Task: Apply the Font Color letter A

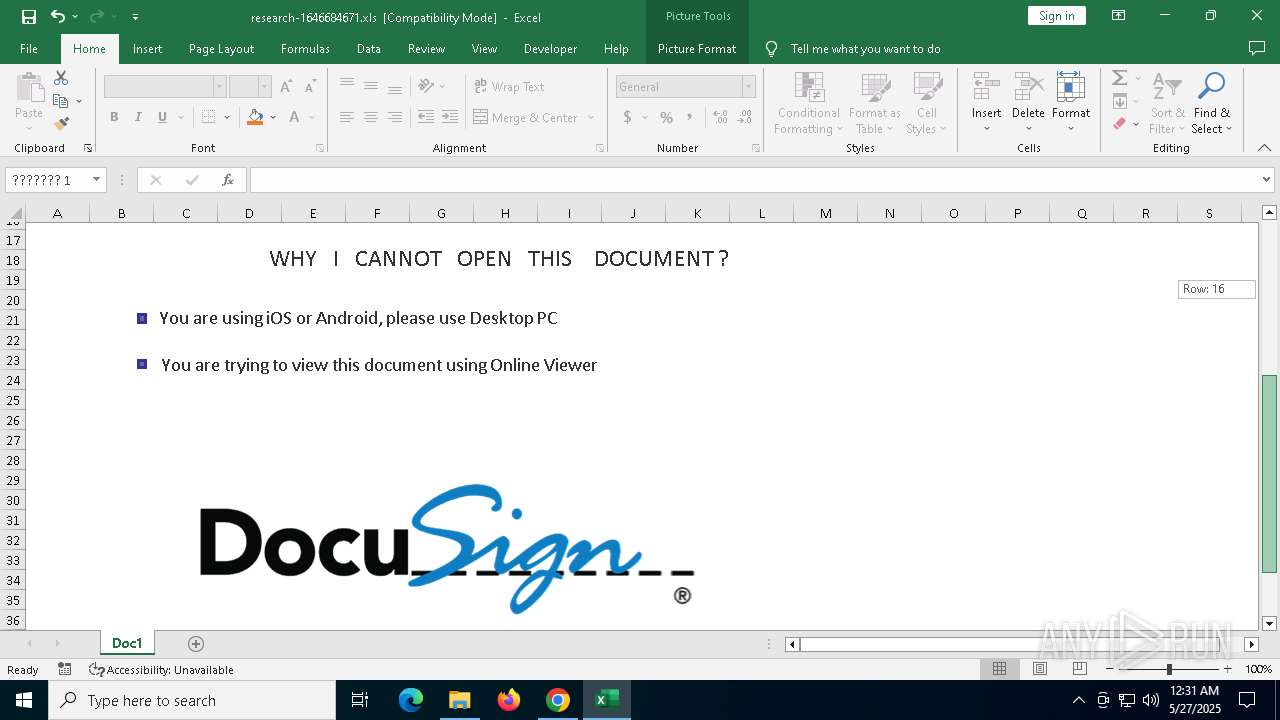Action: 294,117
